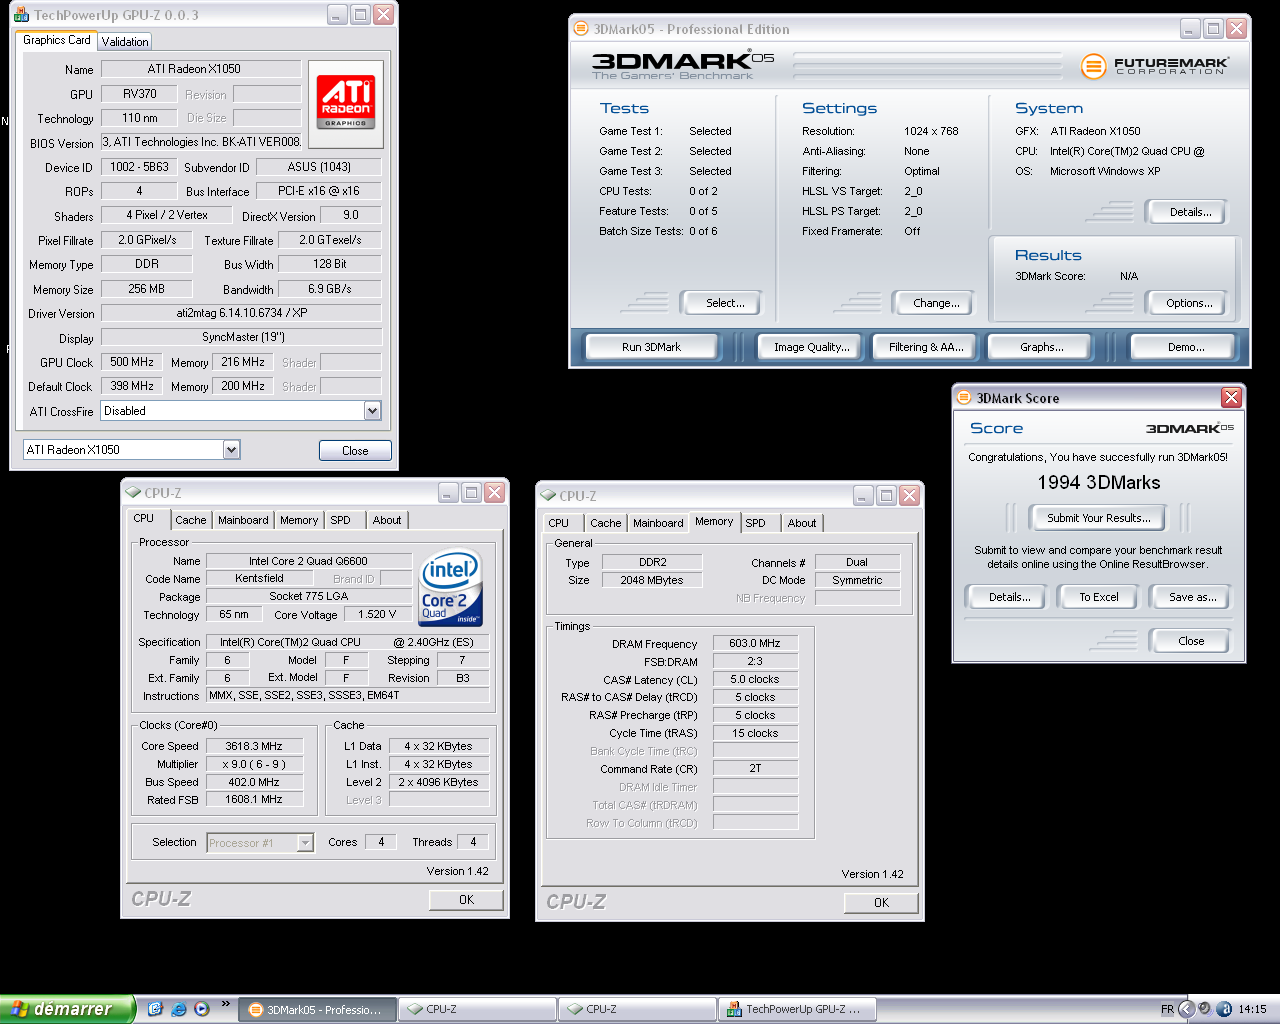Screen dimensions: 1280x1024
Task: Minimize the GPU-Z window
Action: [338, 15]
